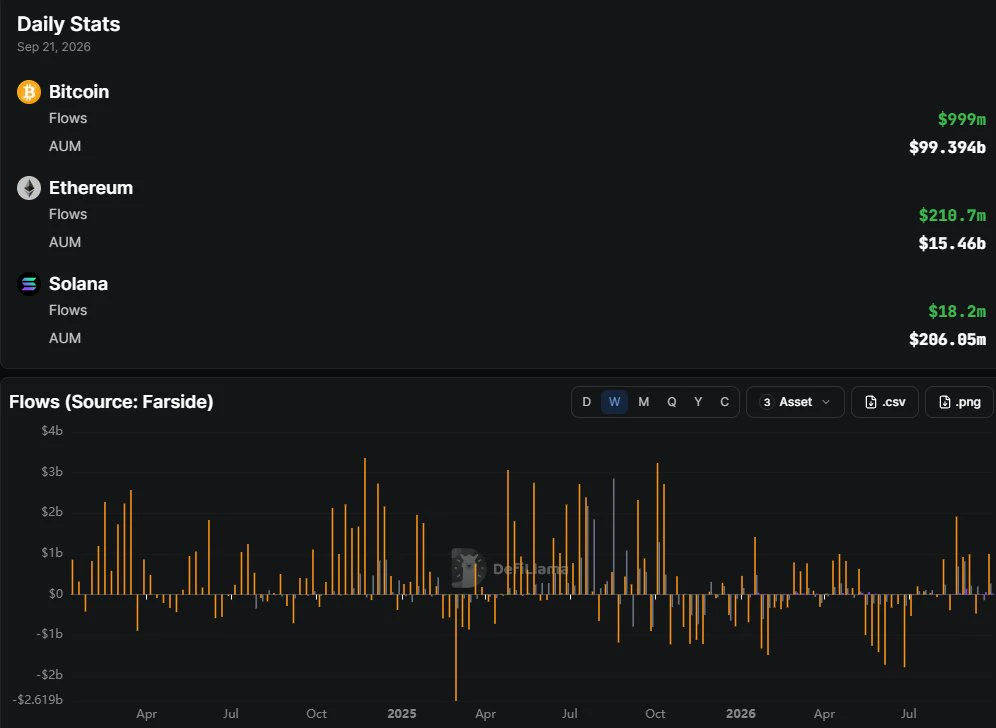The width and height of the screenshot is (996, 728).
Task: Click the Solana label
Action: pyautogui.click(x=78, y=284)
